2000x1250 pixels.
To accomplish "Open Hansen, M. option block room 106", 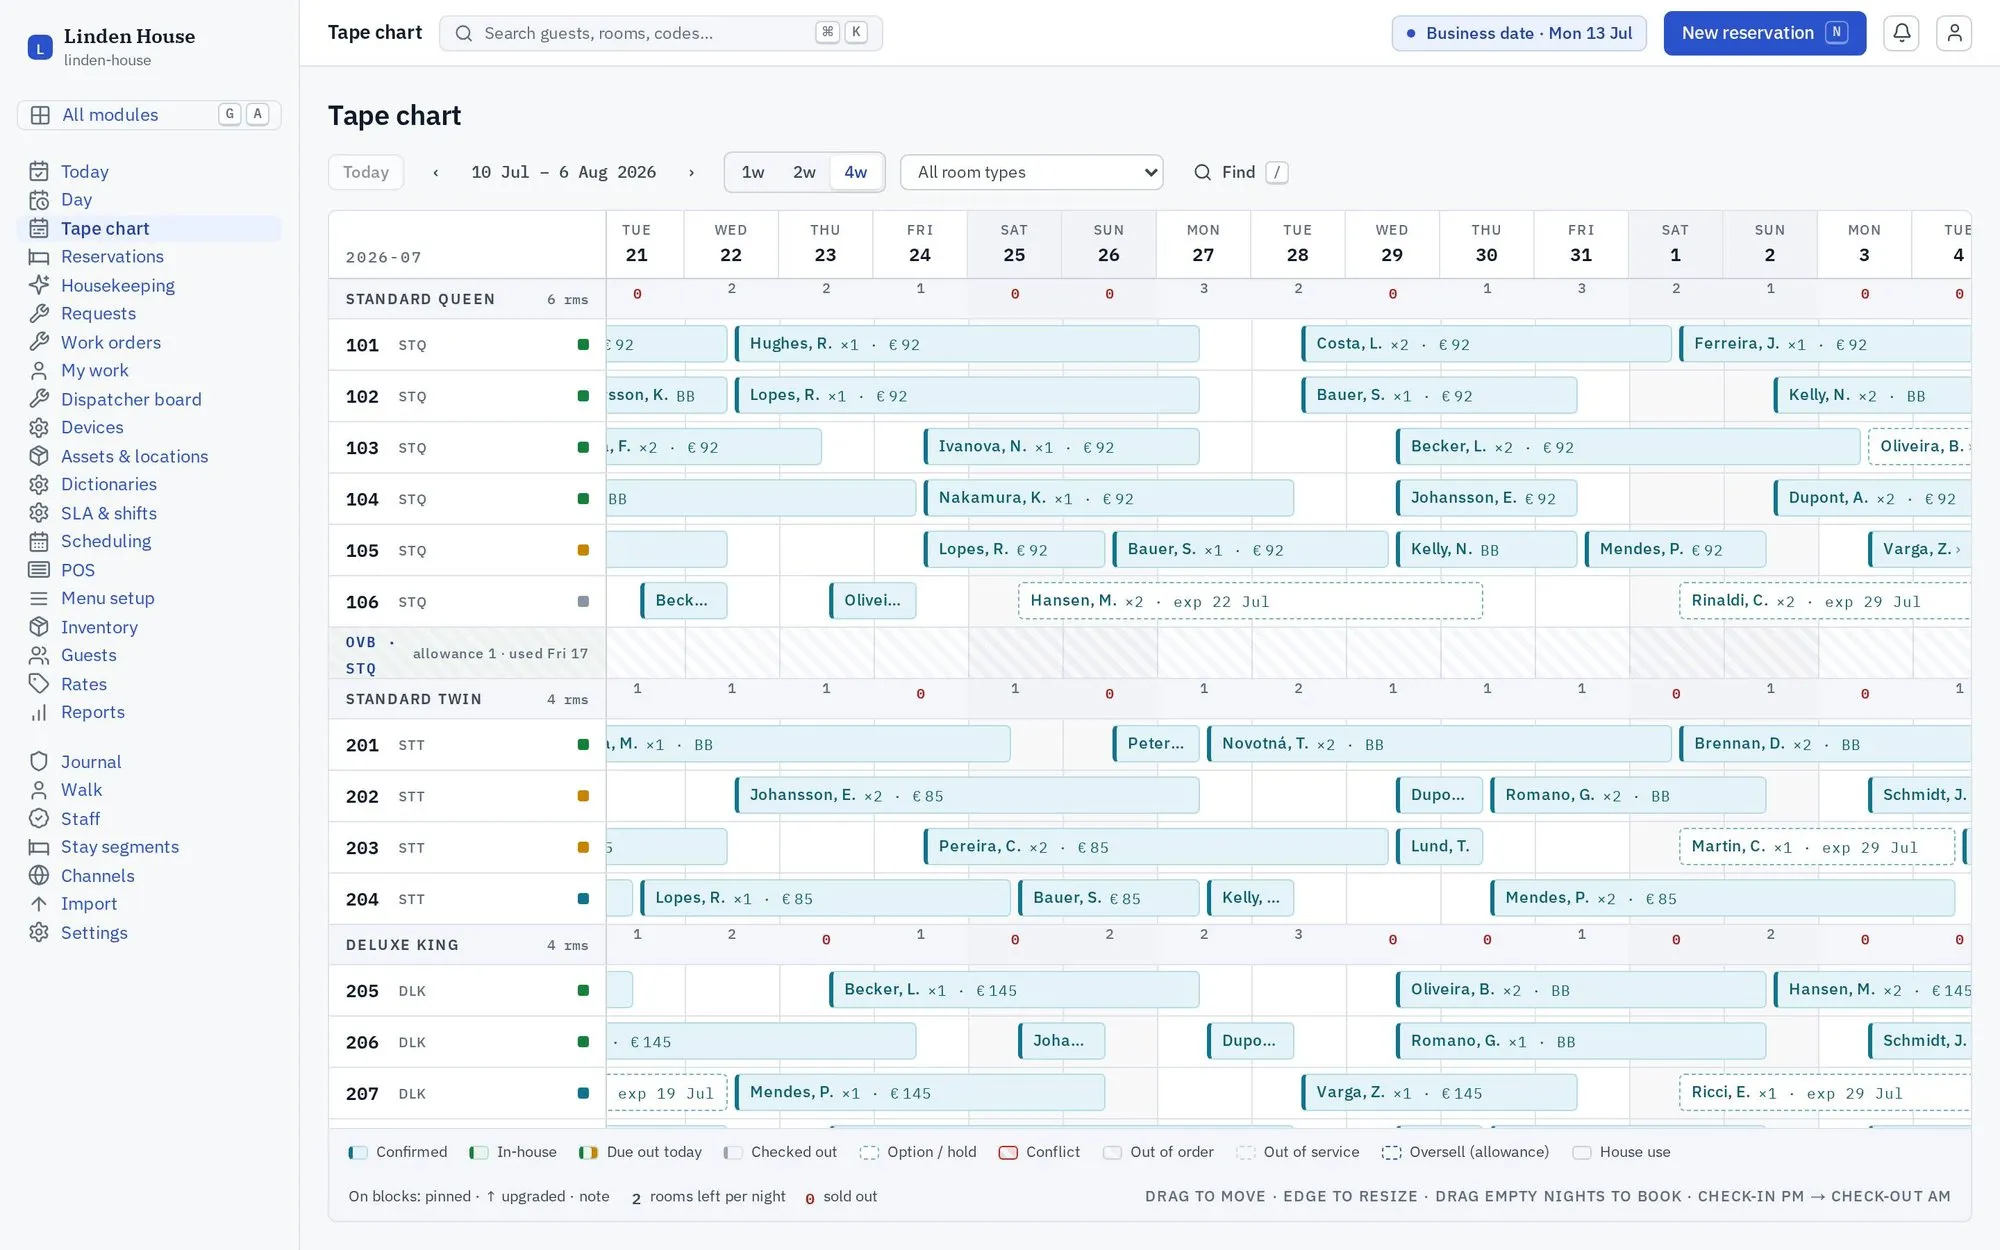I will pos(1250,601).
